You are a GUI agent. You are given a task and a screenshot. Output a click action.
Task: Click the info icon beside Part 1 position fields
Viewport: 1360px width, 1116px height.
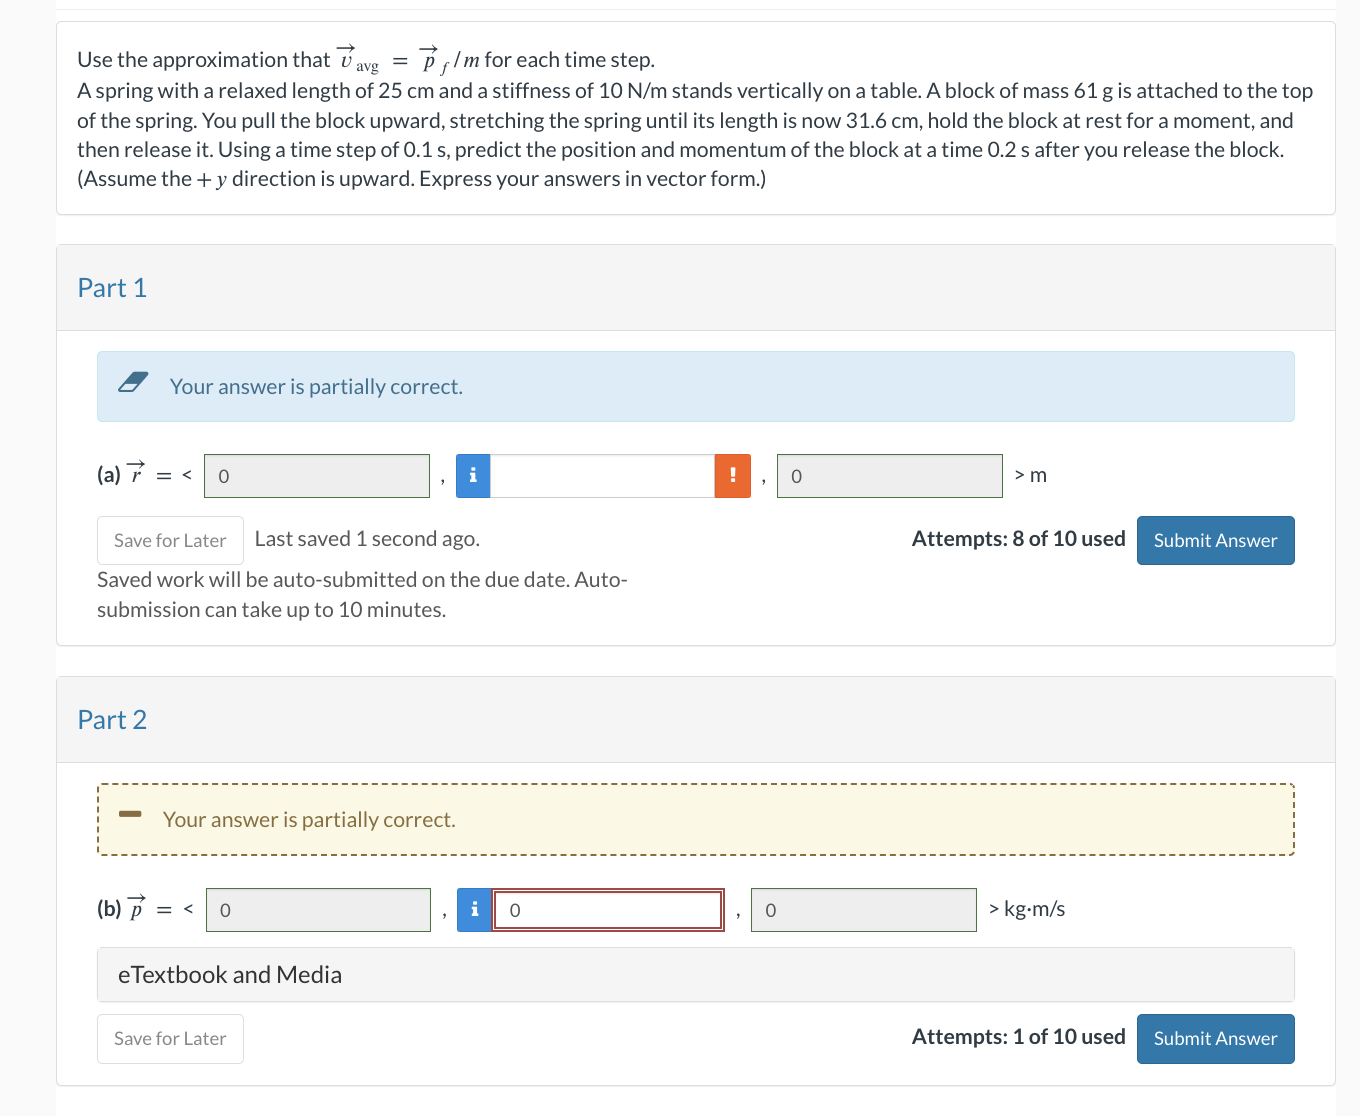(x=472, y=476)
